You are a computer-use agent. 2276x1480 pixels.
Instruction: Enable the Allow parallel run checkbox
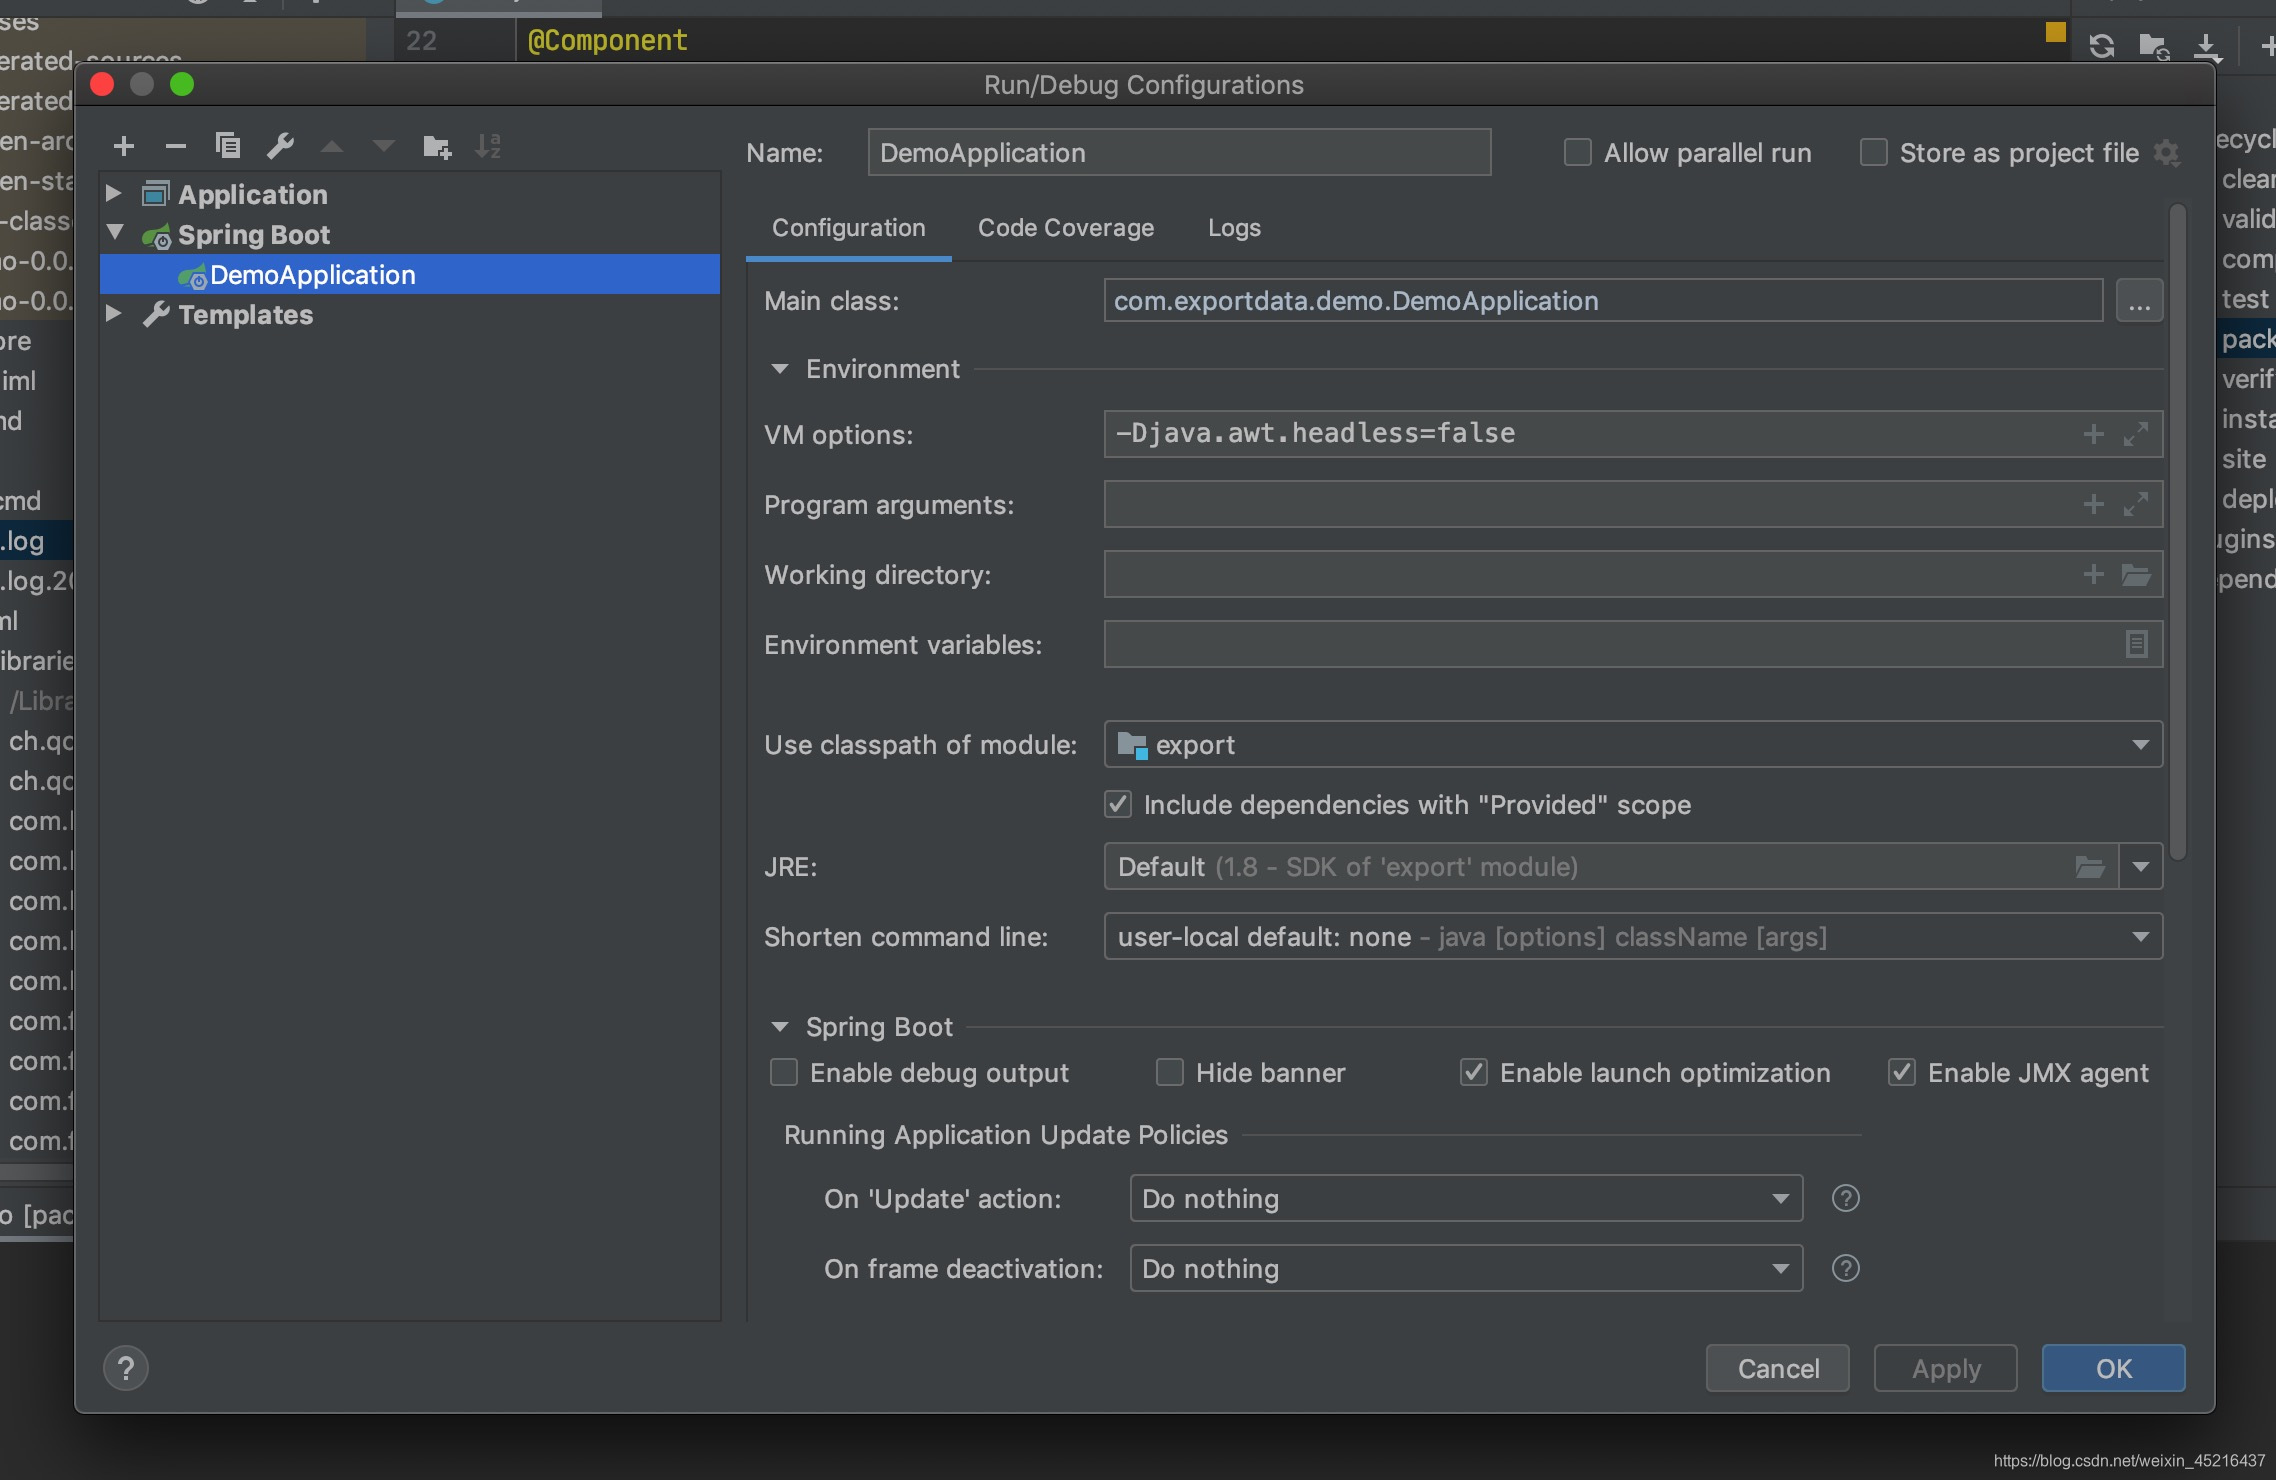[x=1578, y=153]
